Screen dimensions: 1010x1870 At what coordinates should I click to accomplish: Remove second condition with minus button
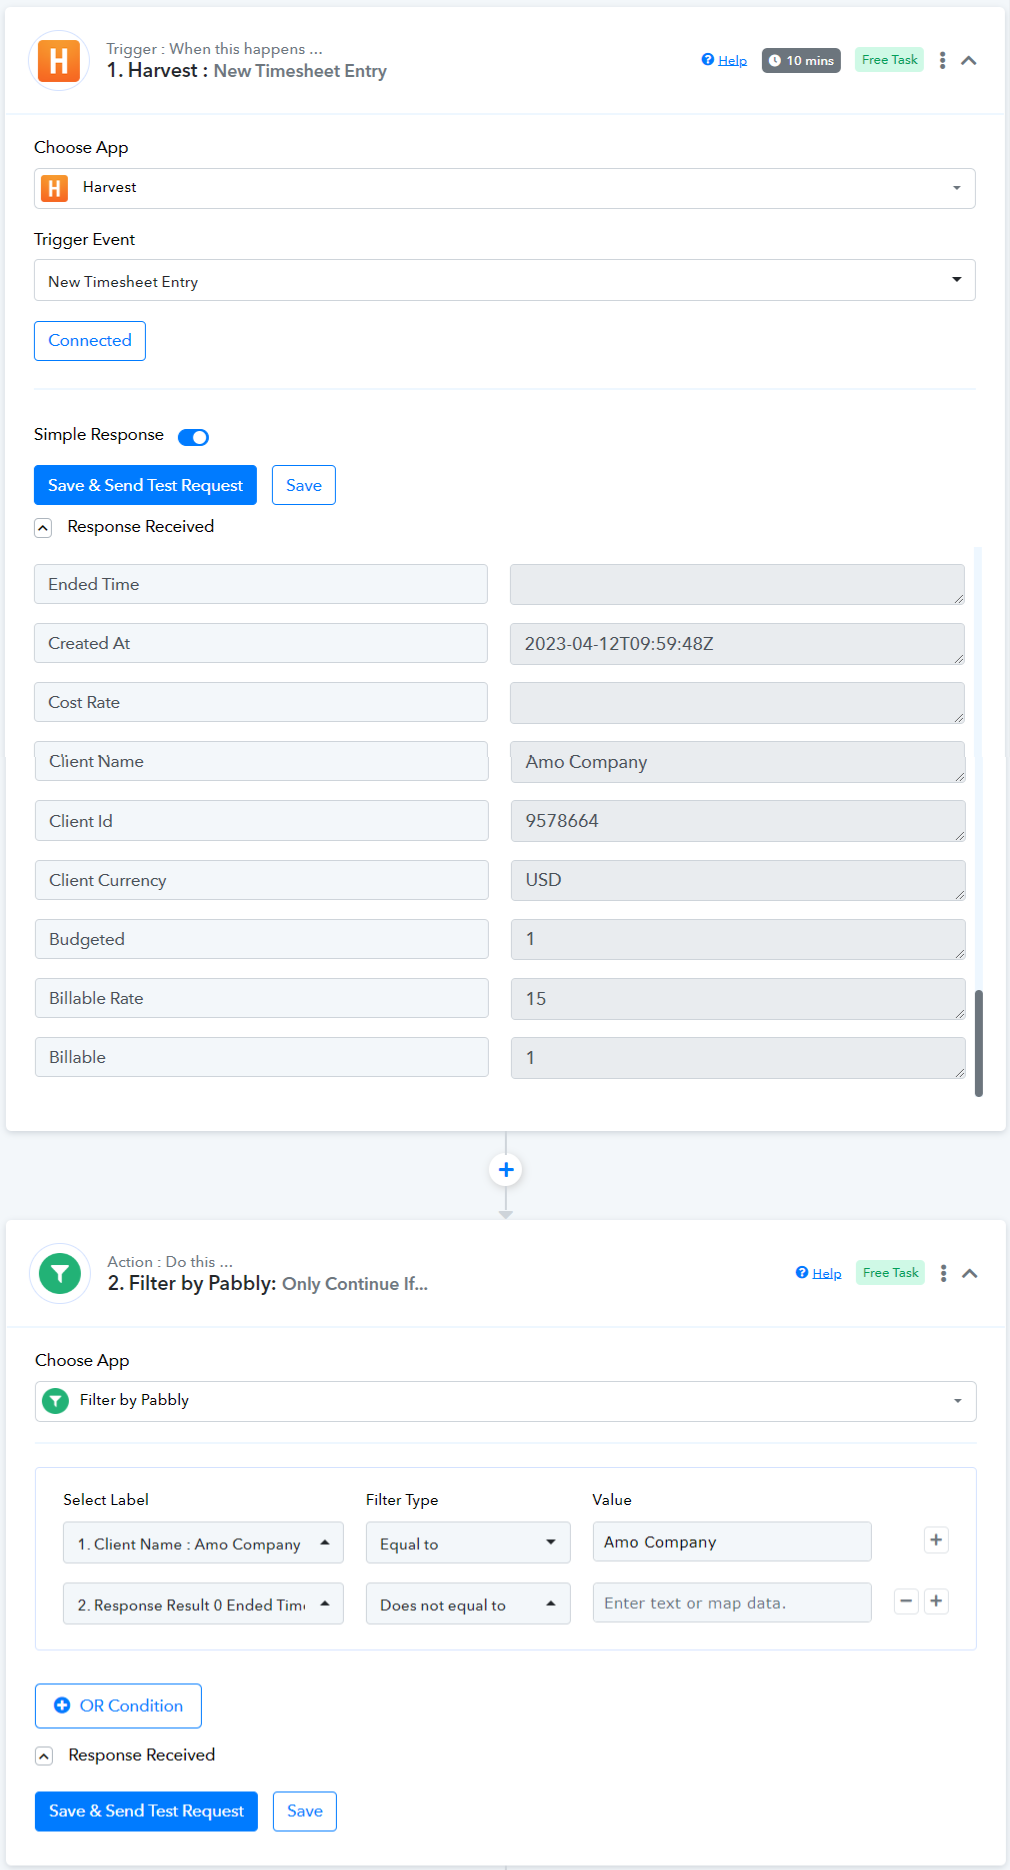tap(906, 1601)
